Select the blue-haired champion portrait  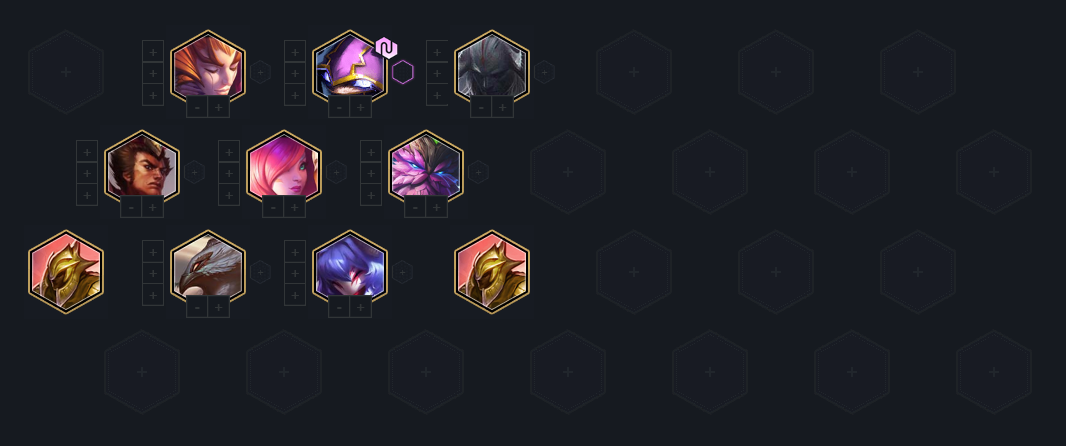click(x=349, y=268)
